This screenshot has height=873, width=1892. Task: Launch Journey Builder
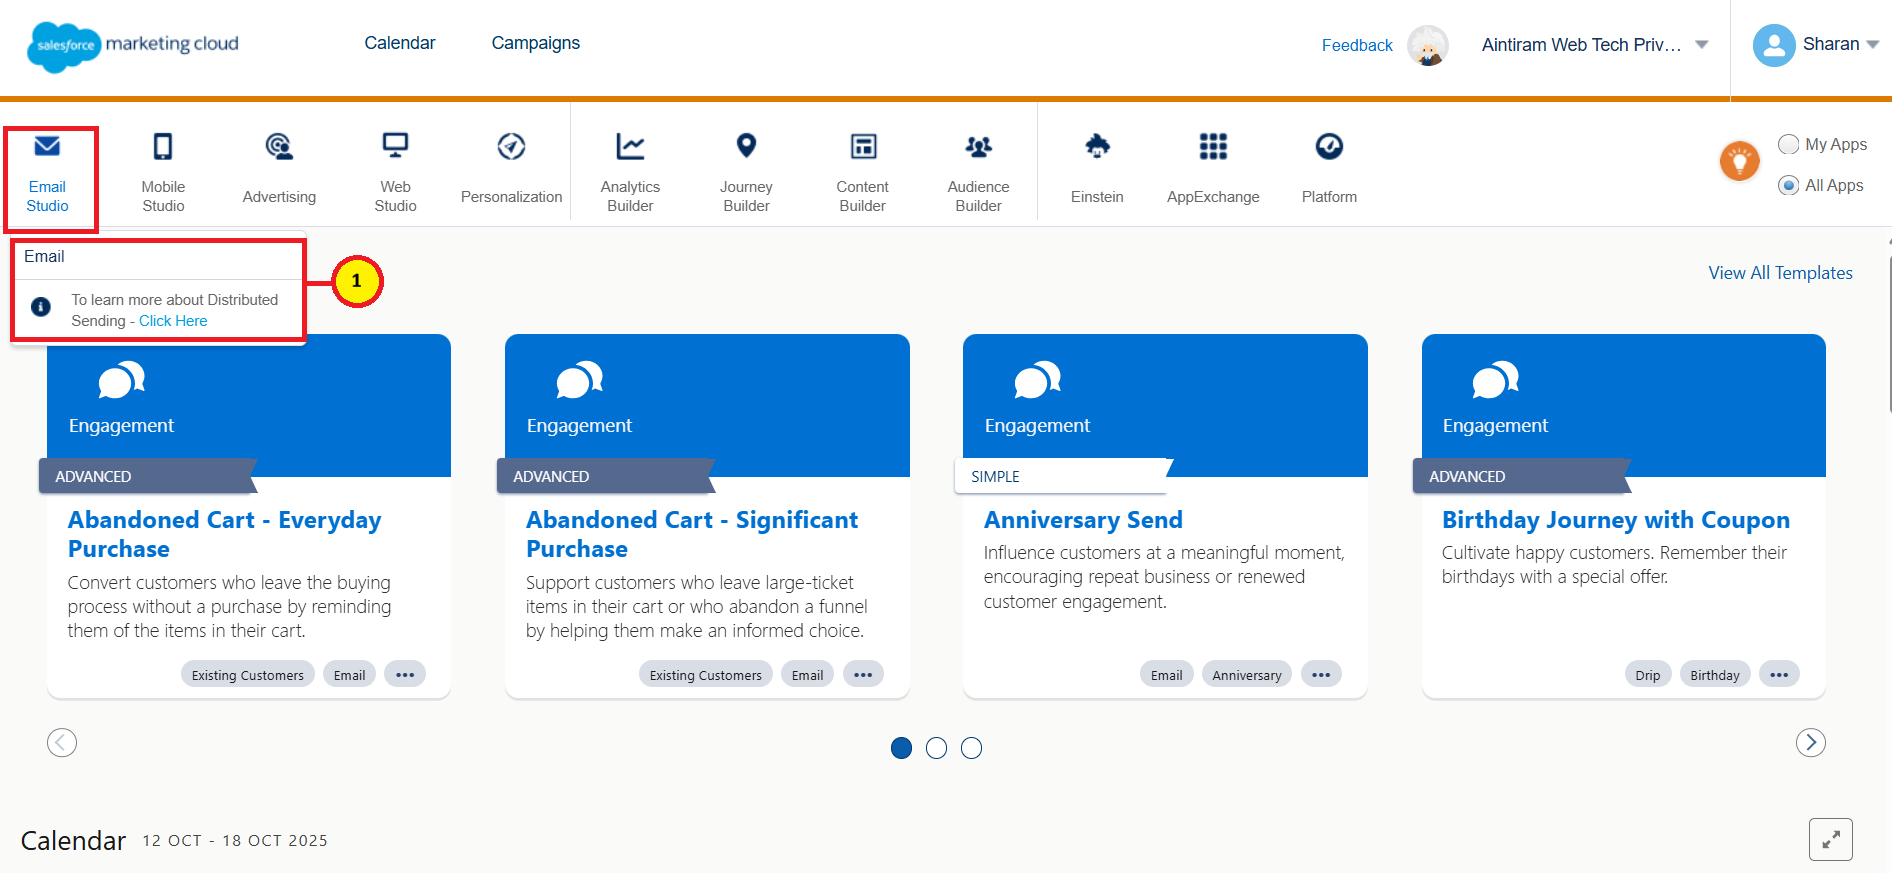(x=746, y=170)
